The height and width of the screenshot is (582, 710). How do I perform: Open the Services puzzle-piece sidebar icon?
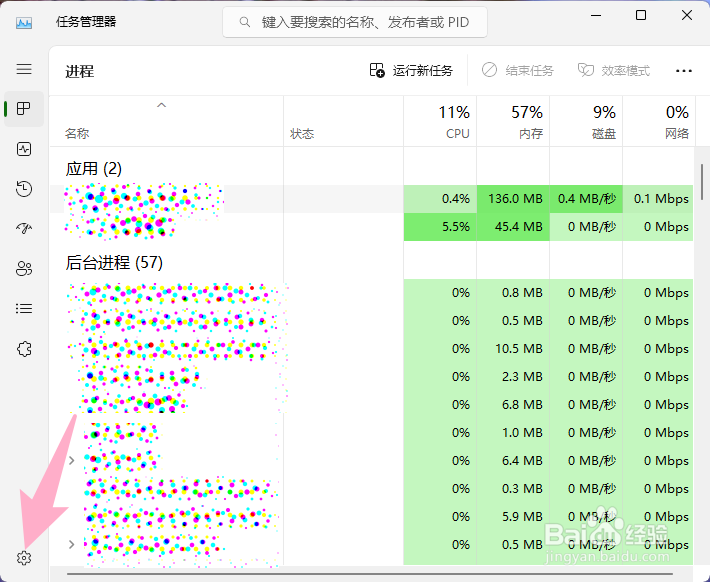[x=25, y=349]
